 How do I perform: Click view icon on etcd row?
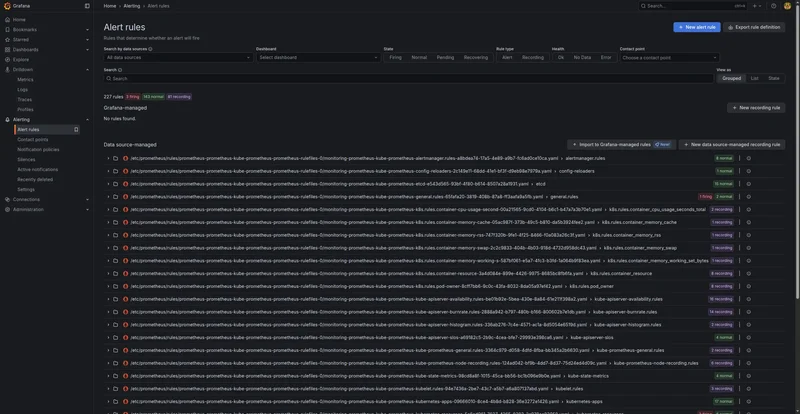pos(748,184)
